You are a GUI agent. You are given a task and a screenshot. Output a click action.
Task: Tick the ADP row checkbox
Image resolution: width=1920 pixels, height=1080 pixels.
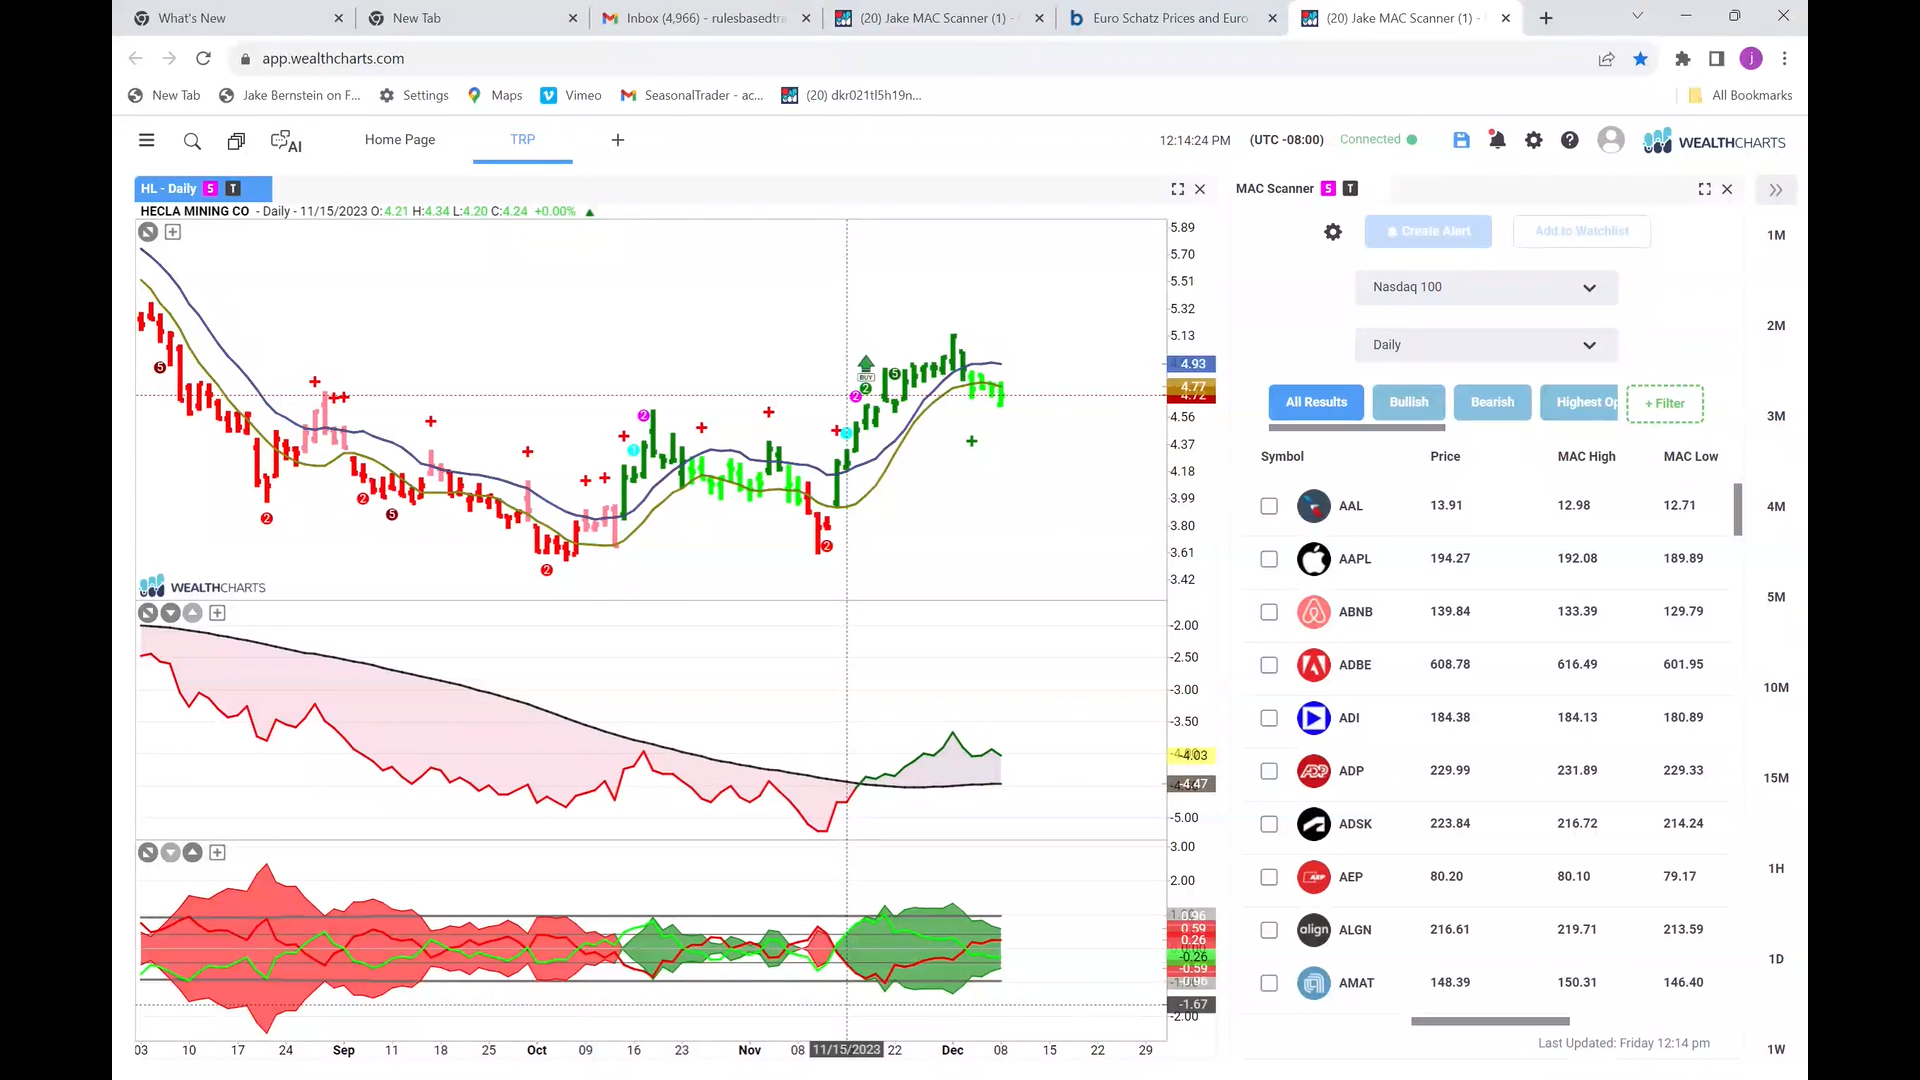(1269, 771)
